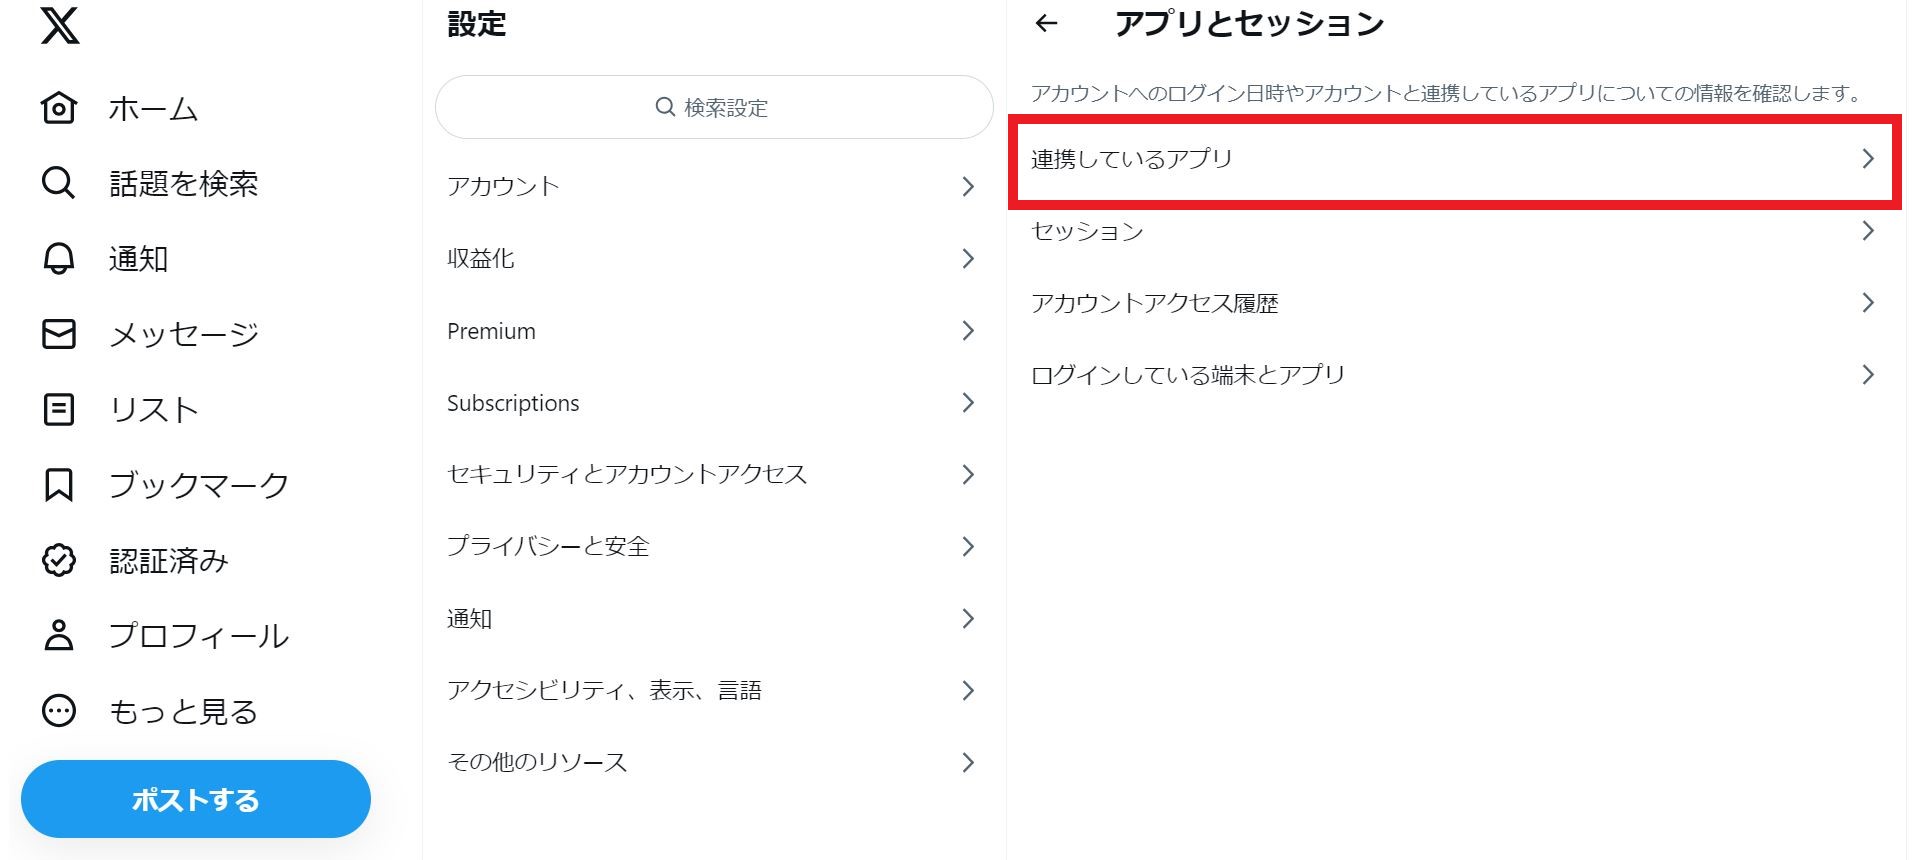This screenshot has width=1923, height=860.
Task: Select the ホーム (Home) icon
Action: (58, 108)
